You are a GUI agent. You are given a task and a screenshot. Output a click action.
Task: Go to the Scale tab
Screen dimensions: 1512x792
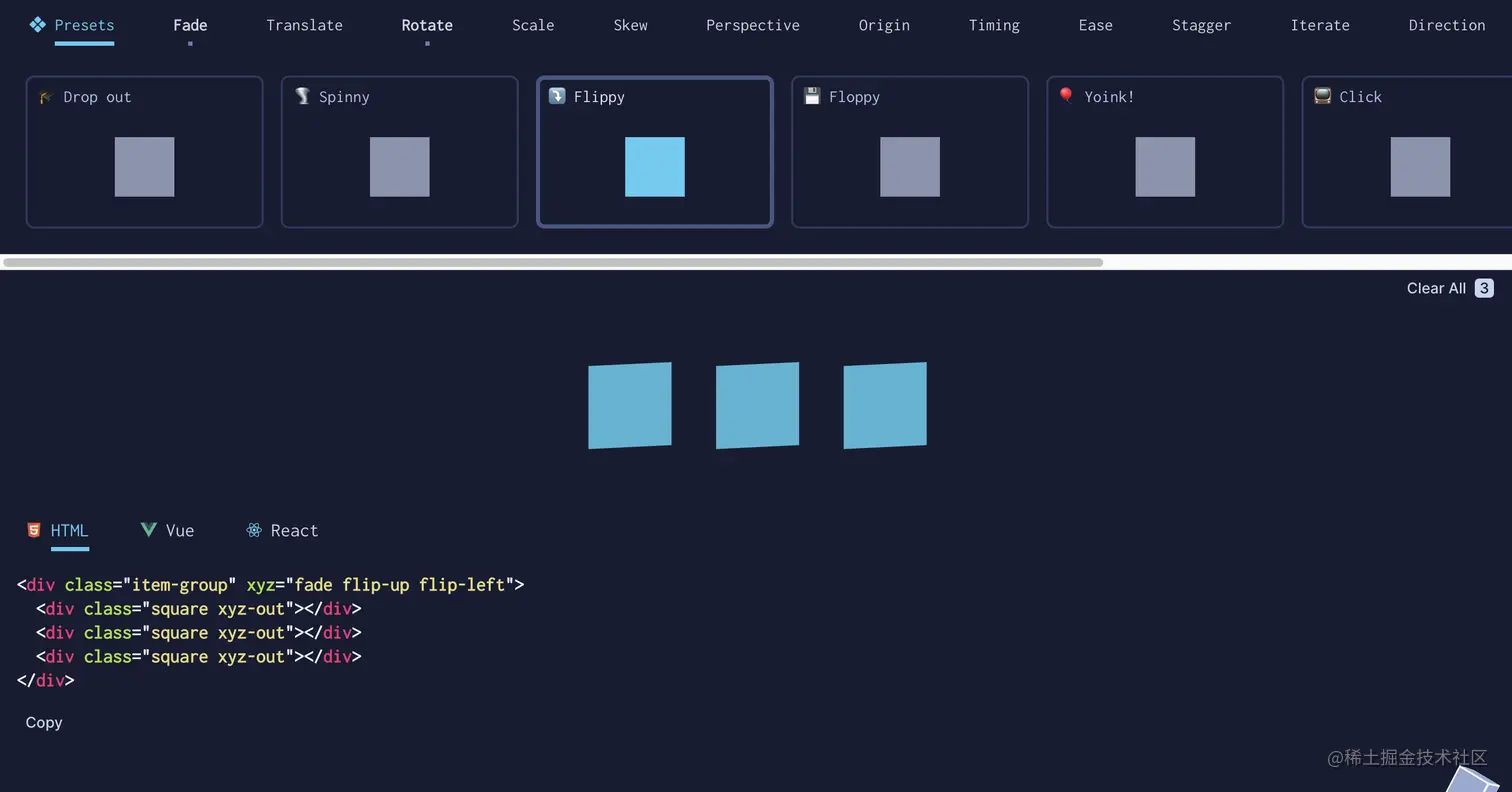pyautogui.click(x=533, y=25)
